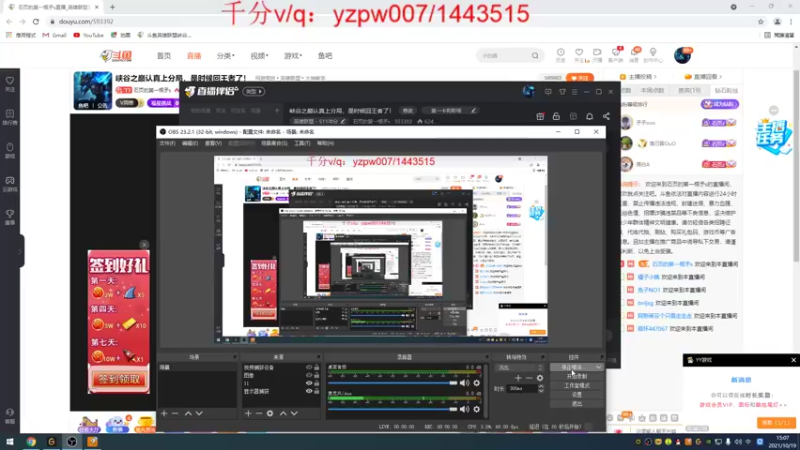Image resolution: width=800 pixels, height=450 pixels.
Task: Open the 场景集合(S) menu in OBS
Action: point(274,143)
